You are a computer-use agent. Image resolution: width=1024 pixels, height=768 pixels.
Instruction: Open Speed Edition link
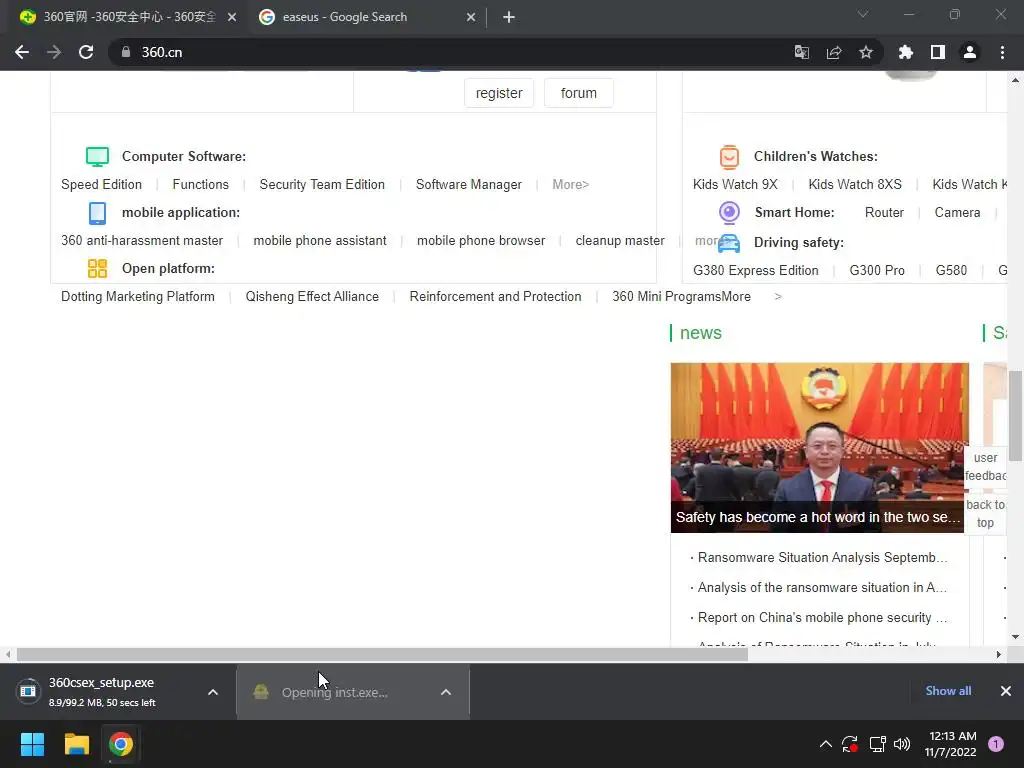click(x=101, y=185)
